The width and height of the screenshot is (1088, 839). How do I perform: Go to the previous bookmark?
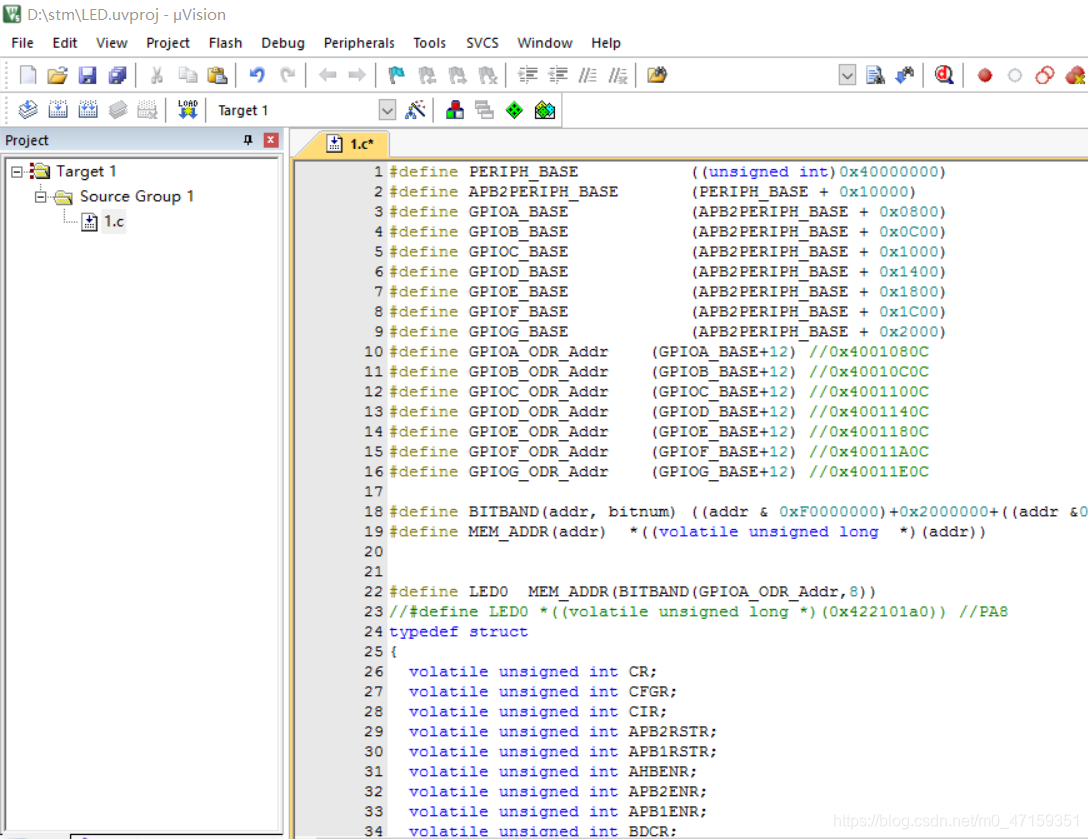pos(427,75)
